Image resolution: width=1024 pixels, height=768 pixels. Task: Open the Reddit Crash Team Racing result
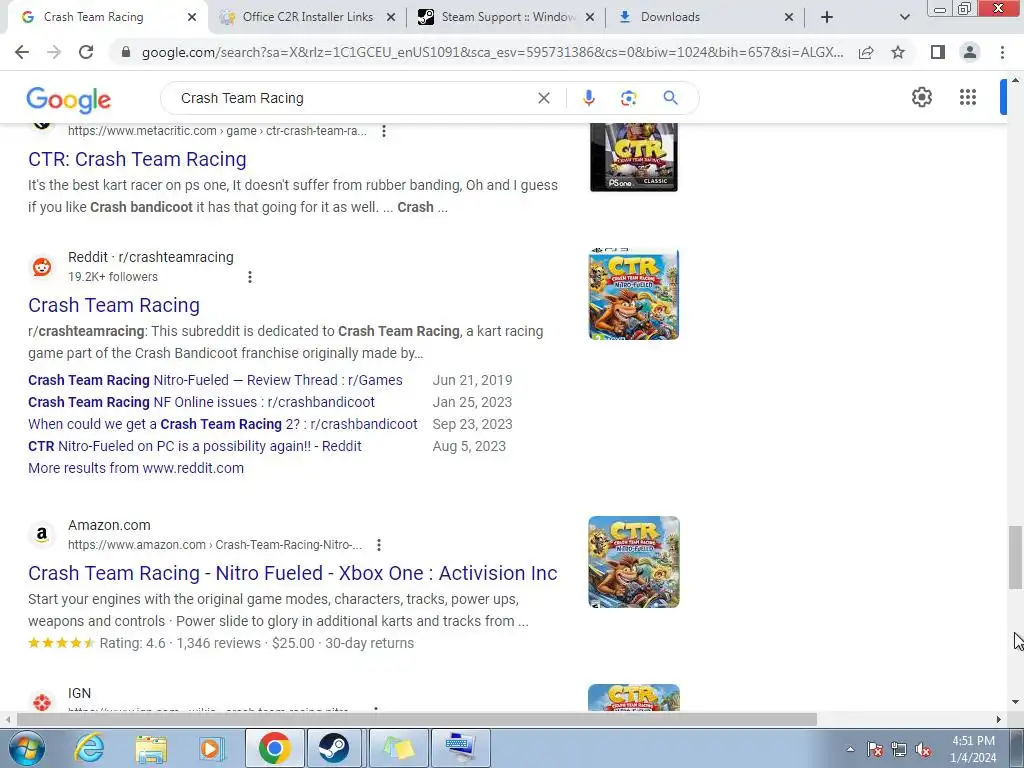click(x=114, y=305)
